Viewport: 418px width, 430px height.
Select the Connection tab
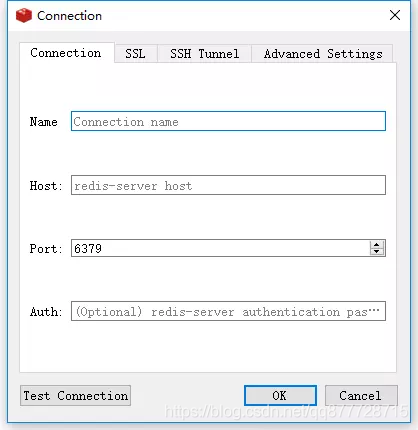66,53
